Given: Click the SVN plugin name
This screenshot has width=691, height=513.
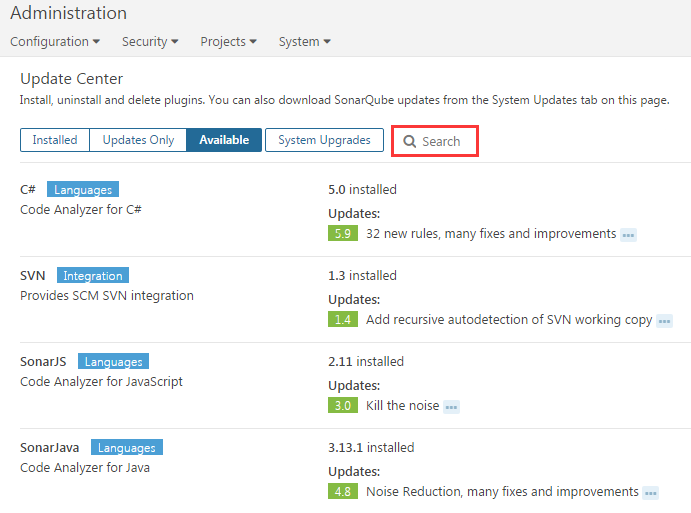Looking at the screenshot, I should (33, 275).
